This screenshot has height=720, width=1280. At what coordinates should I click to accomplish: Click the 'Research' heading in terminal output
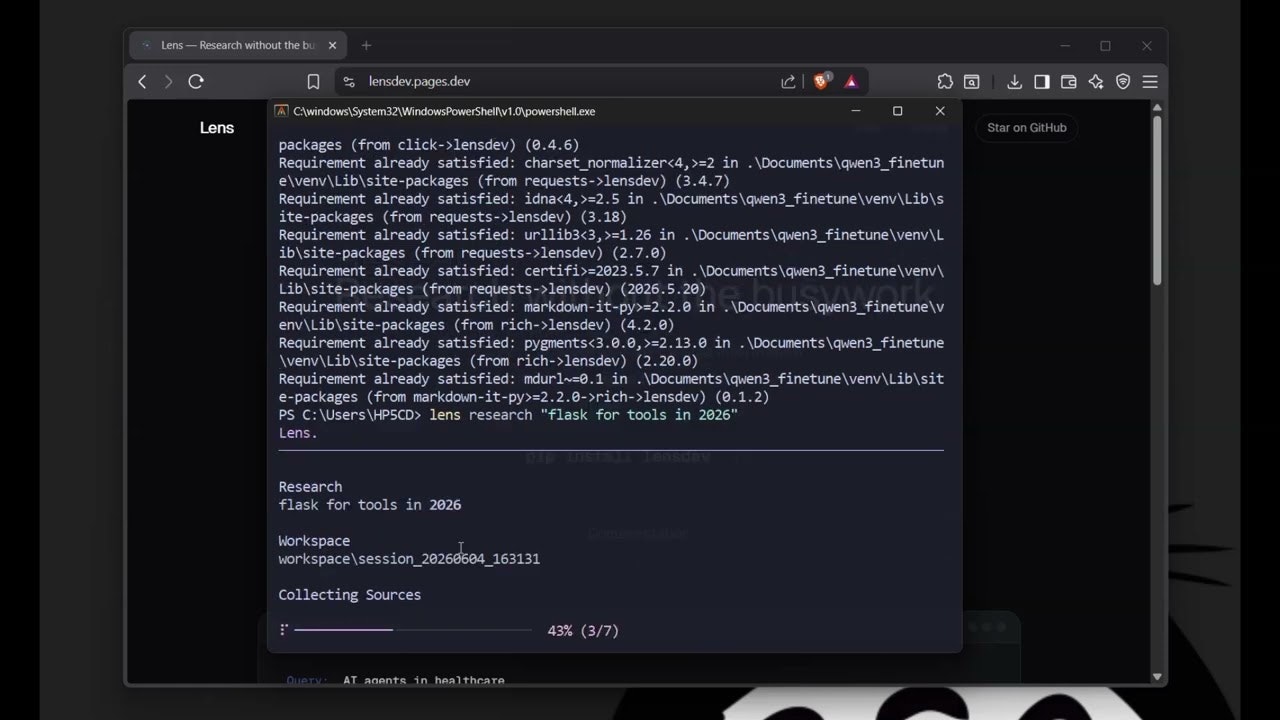click(x=310, y=487)
